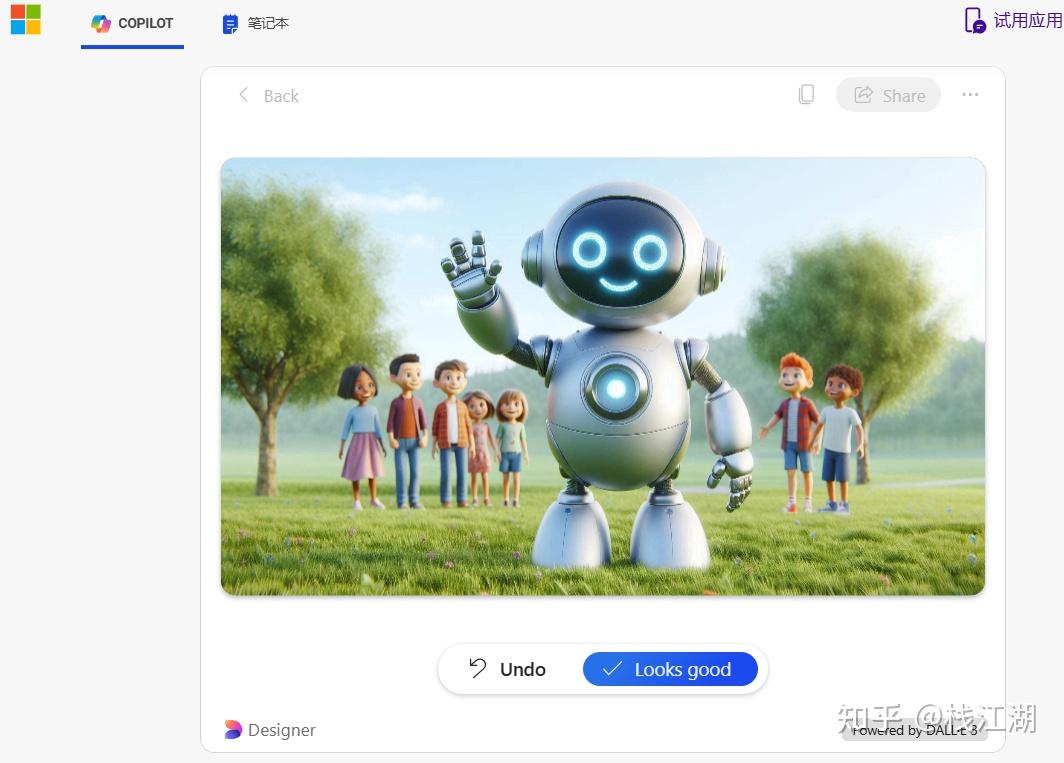The image size is (1064, 763).
Task: Click the copy image icon
Action: (x=806, y=94)
